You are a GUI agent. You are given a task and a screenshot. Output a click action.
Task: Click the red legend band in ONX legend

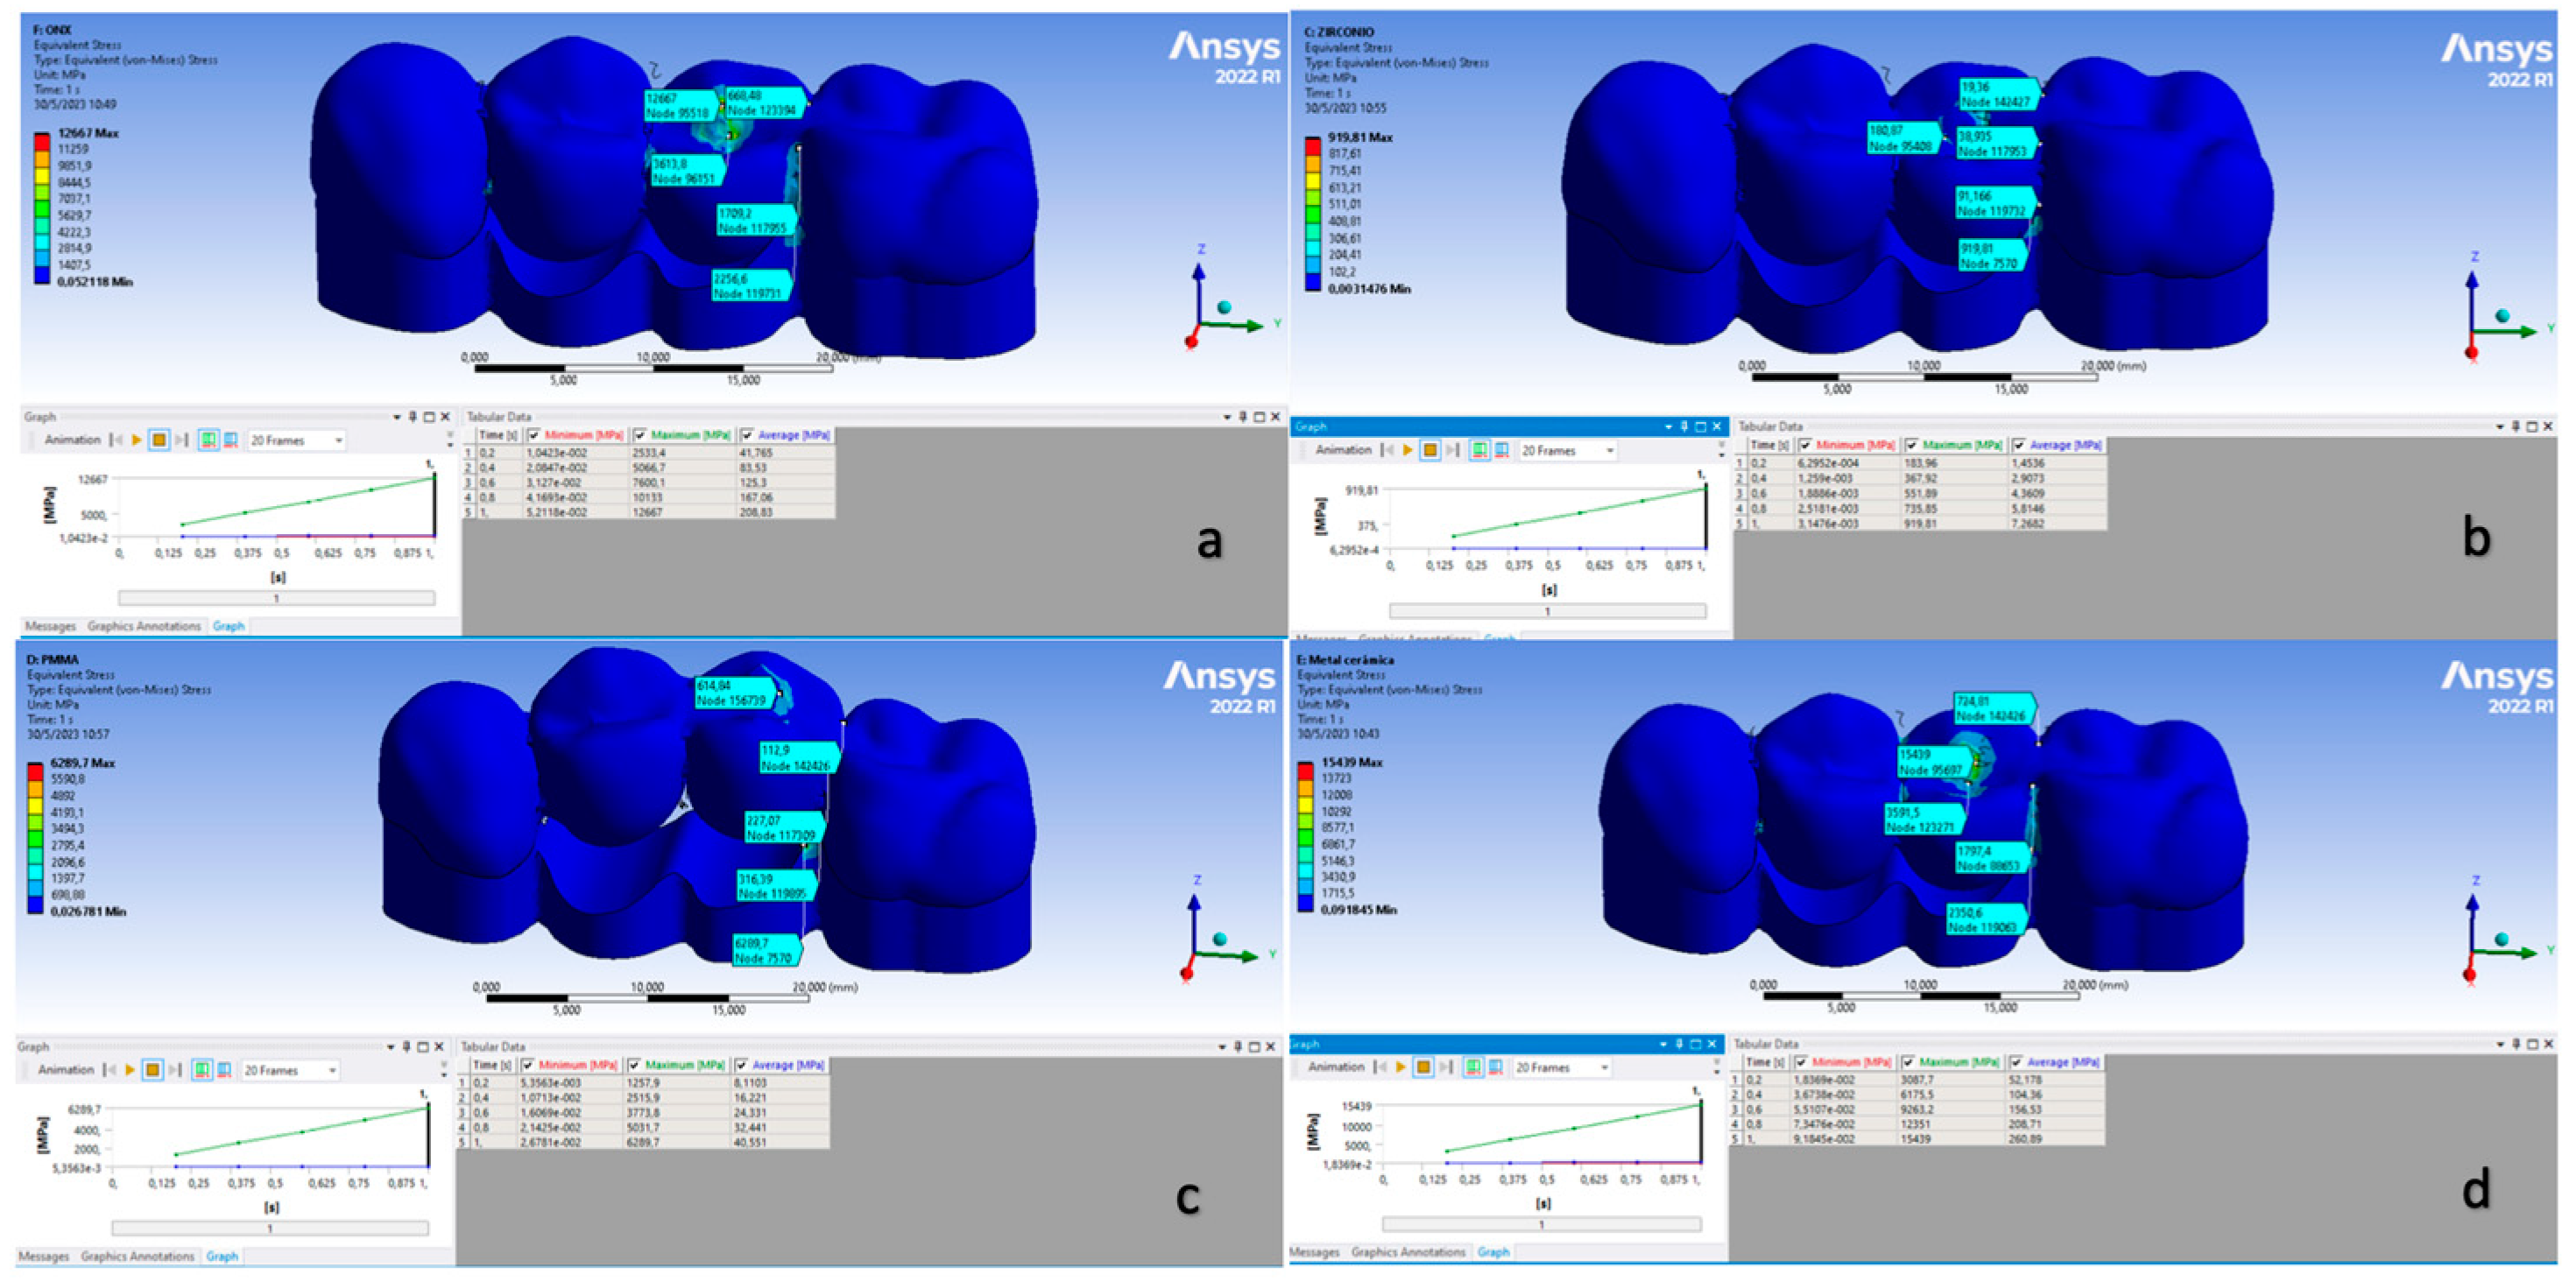point(41,141)
